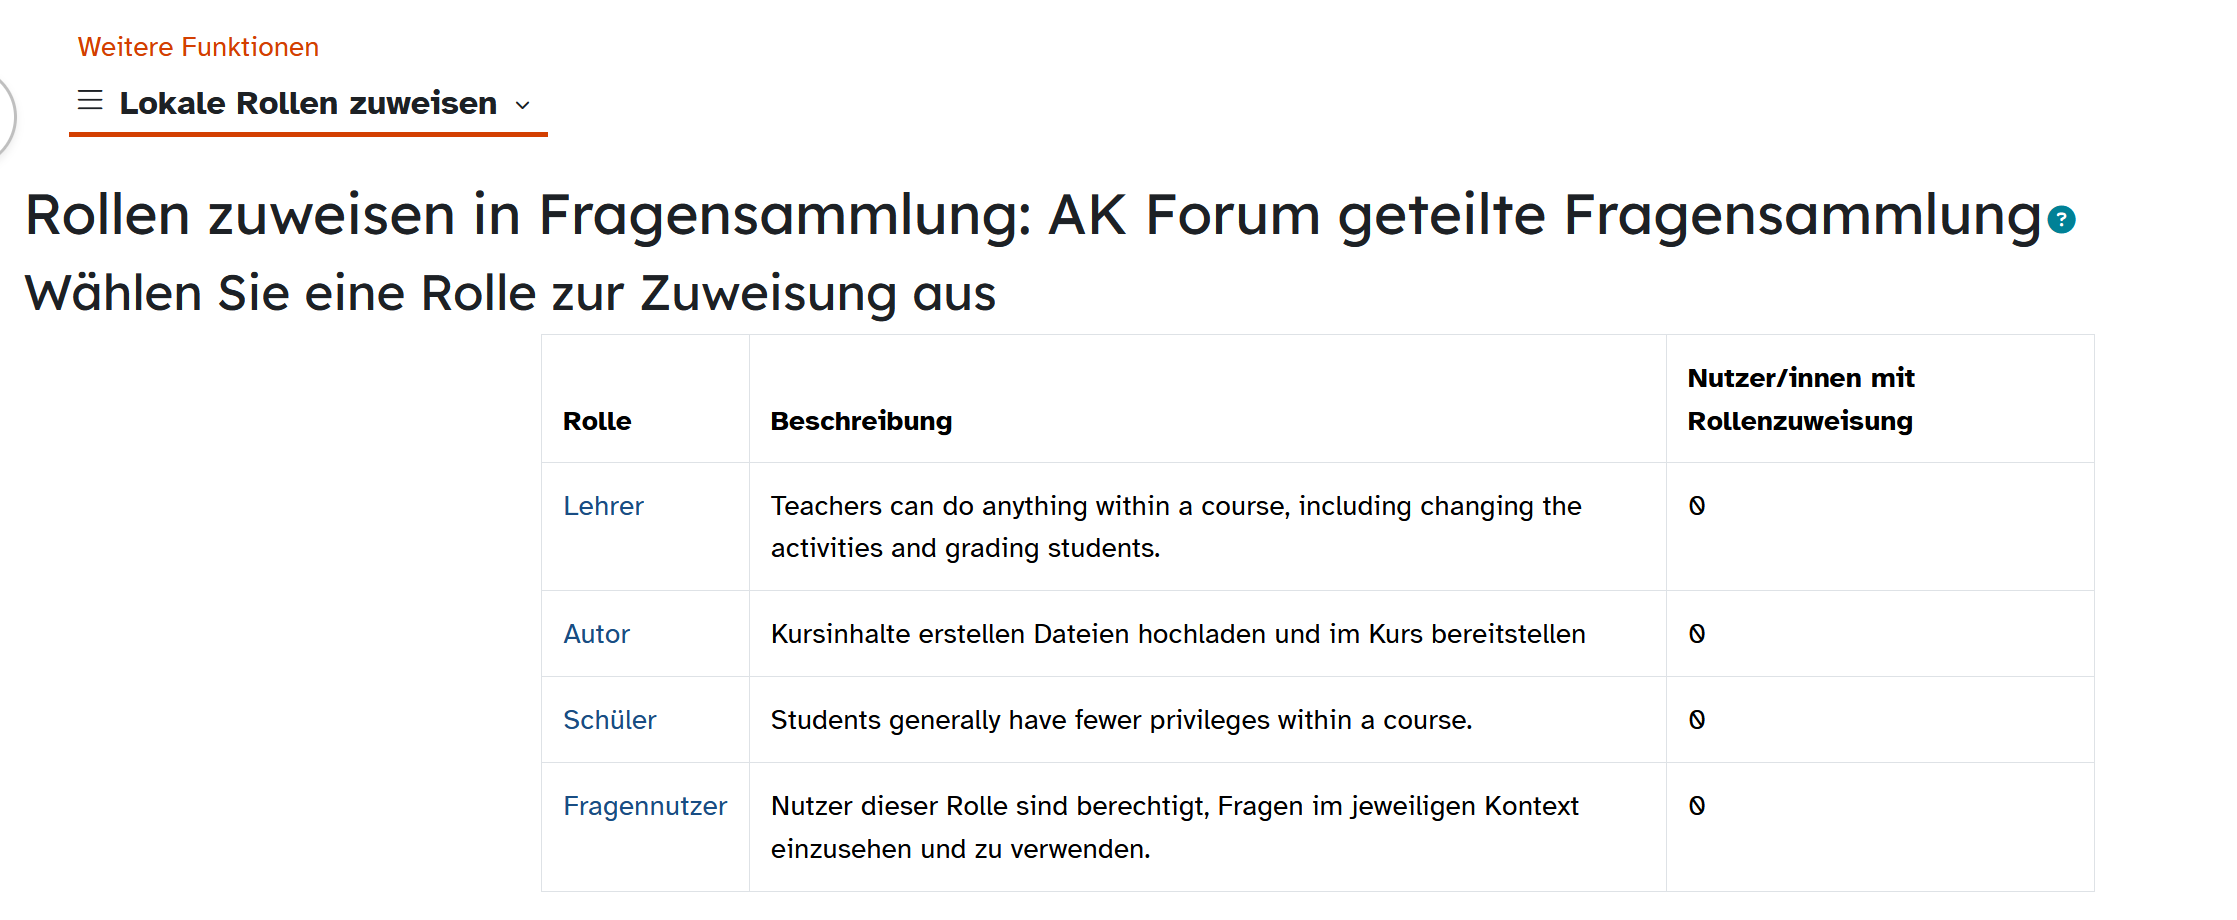Click the subheading Wählen Sie eine Rolle

pyautogui.click(x=510, y=294)
